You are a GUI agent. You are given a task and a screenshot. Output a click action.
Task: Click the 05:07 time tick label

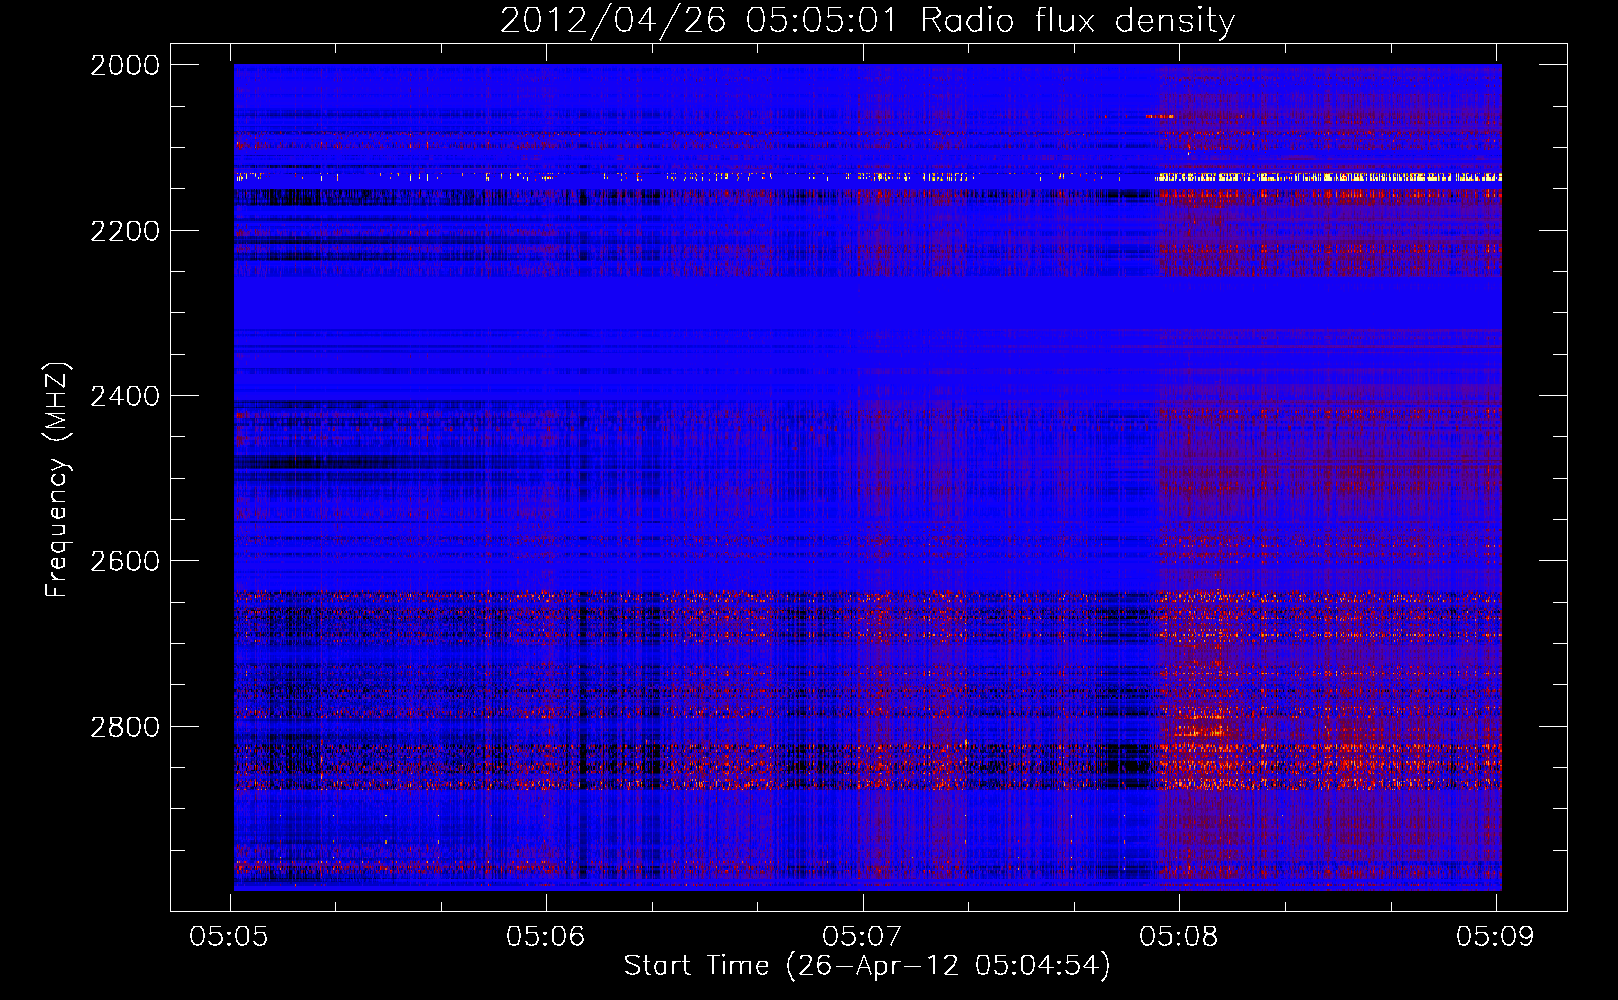point(862,937)
